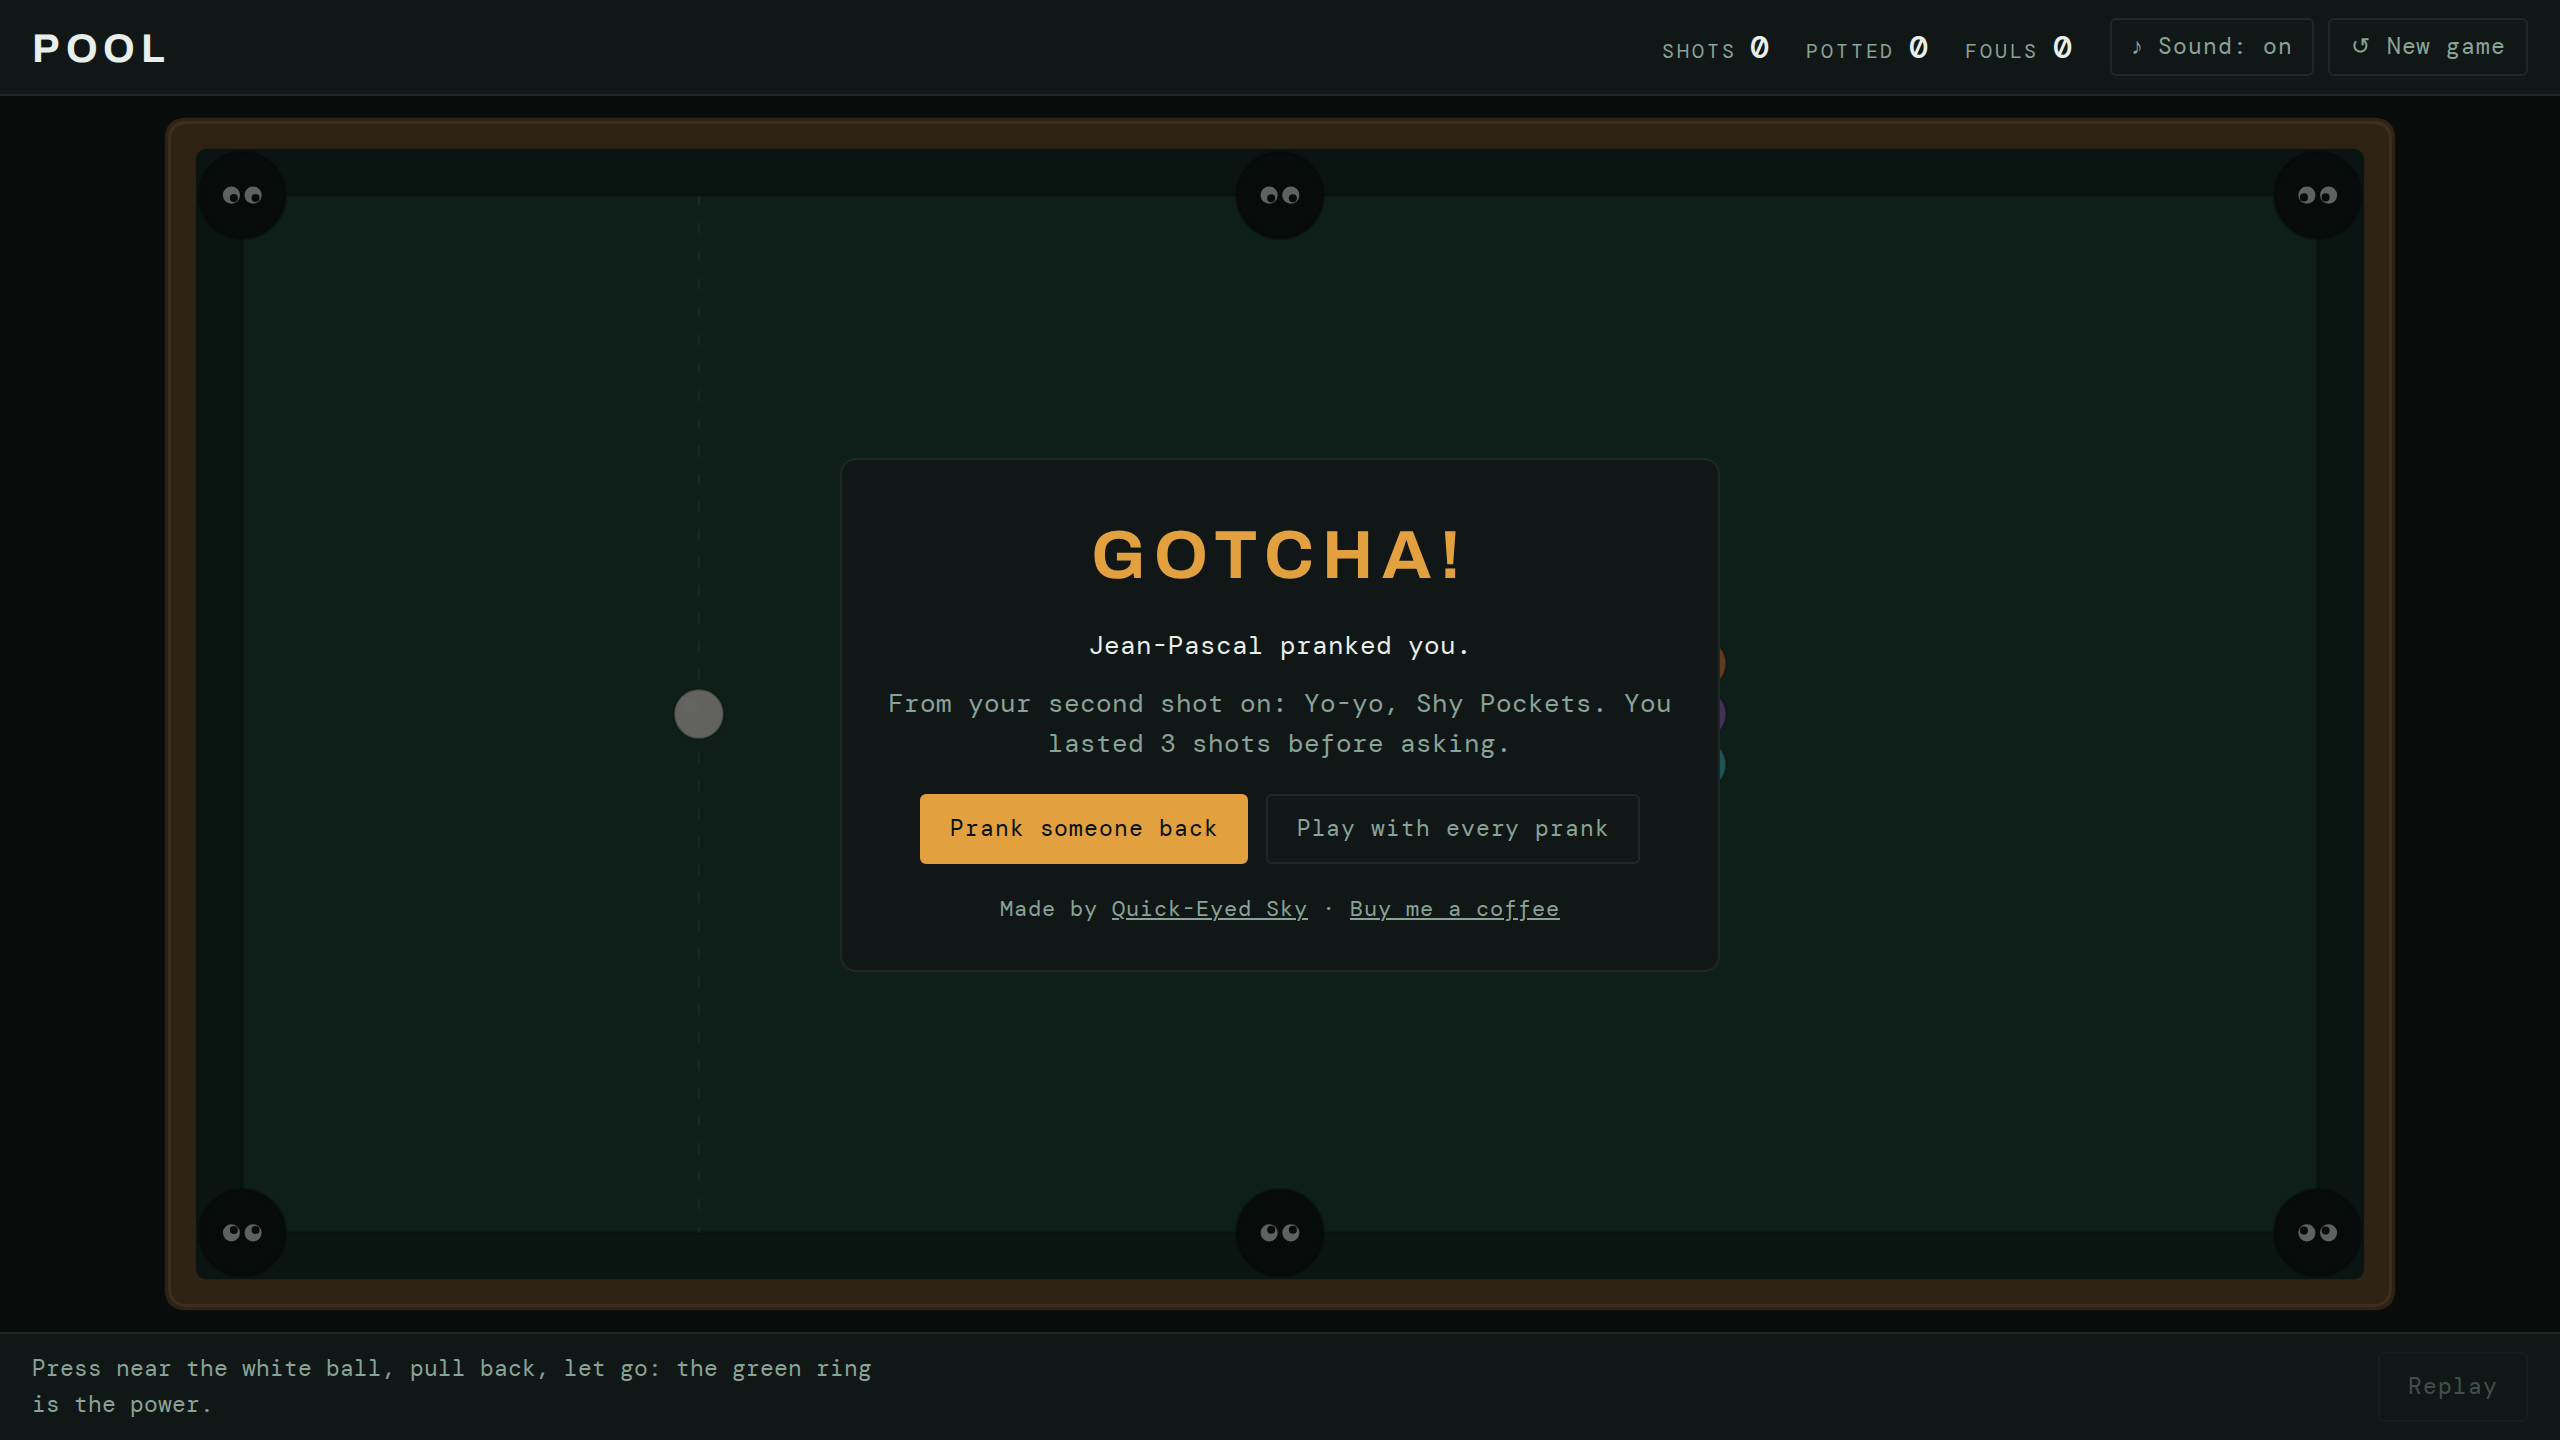Follow the Buy me a coffee link

[x=1454, y=909]
